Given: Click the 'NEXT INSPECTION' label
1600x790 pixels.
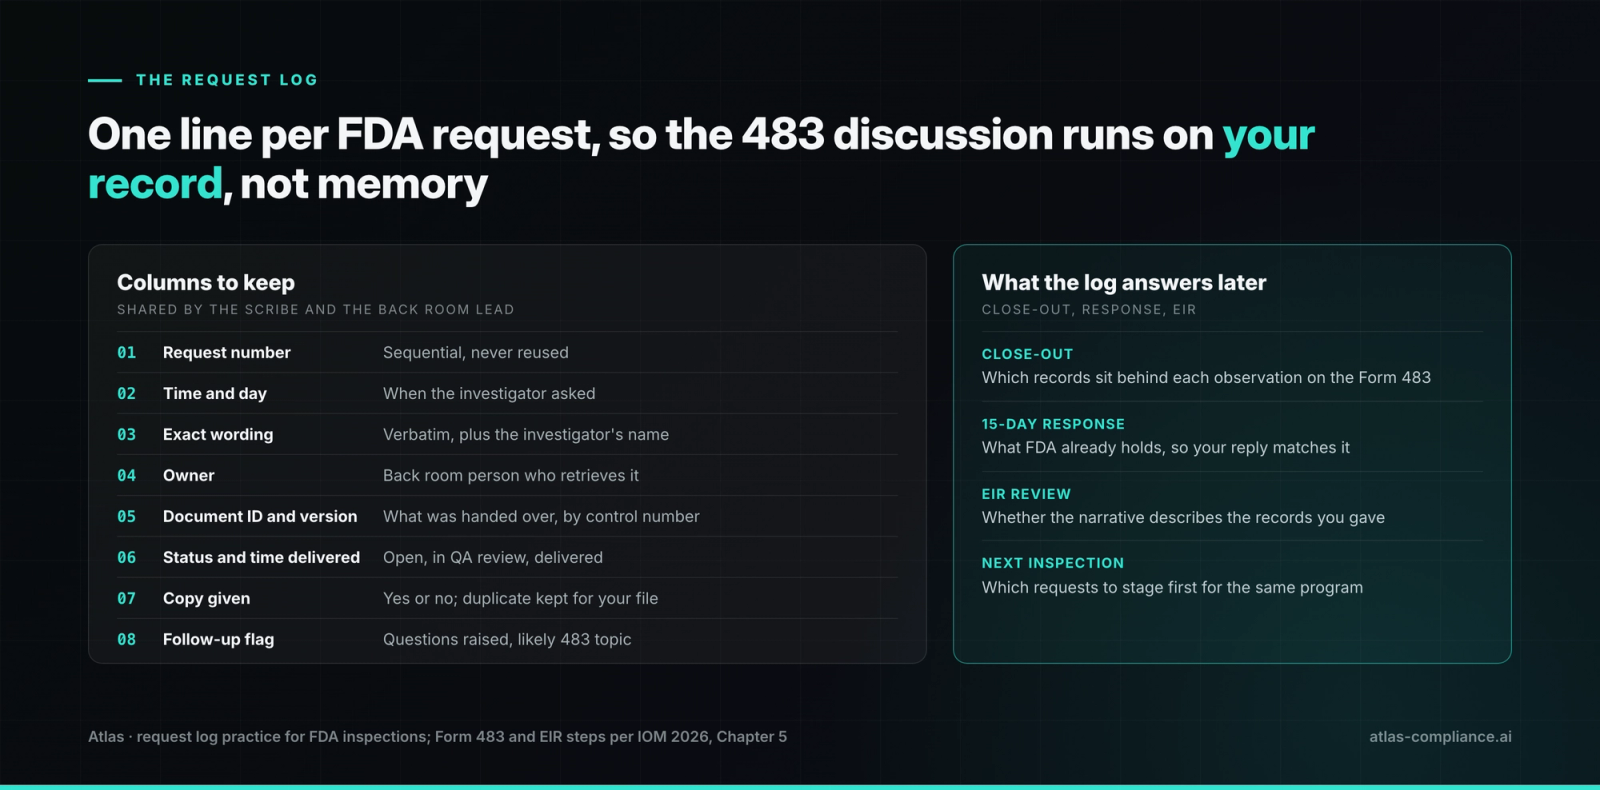Looking at the screenshot, I should coord(1053,563).
